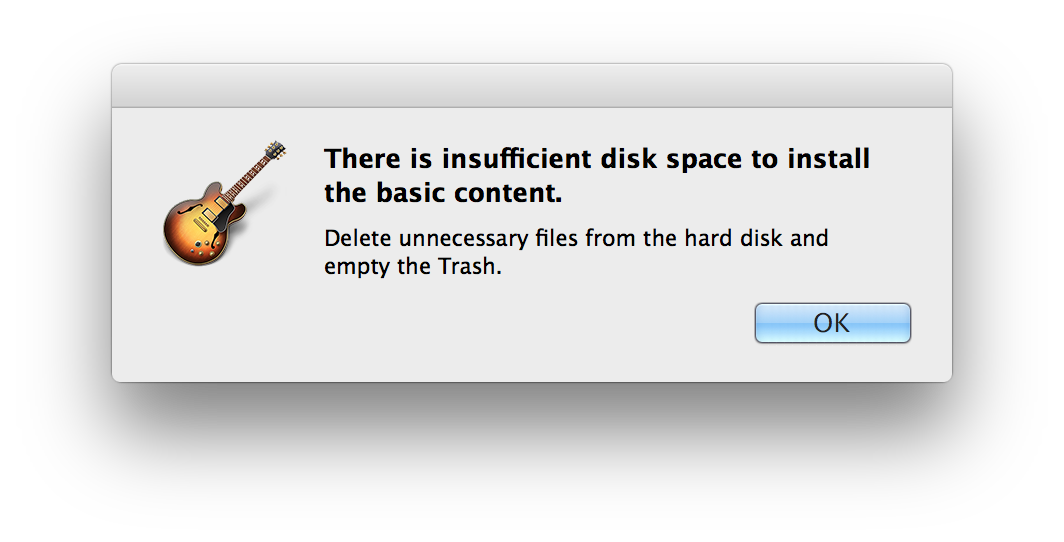Click the GarageBand guitar icon
This screenshot has width=1064, height=542.
pyautogui.click(x=224, y=203)
